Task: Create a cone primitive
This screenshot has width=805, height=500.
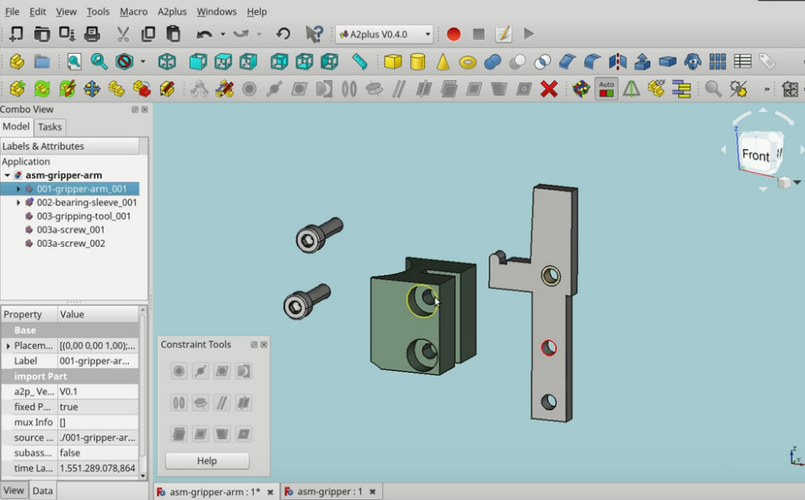Action: (x=443, y=62)
